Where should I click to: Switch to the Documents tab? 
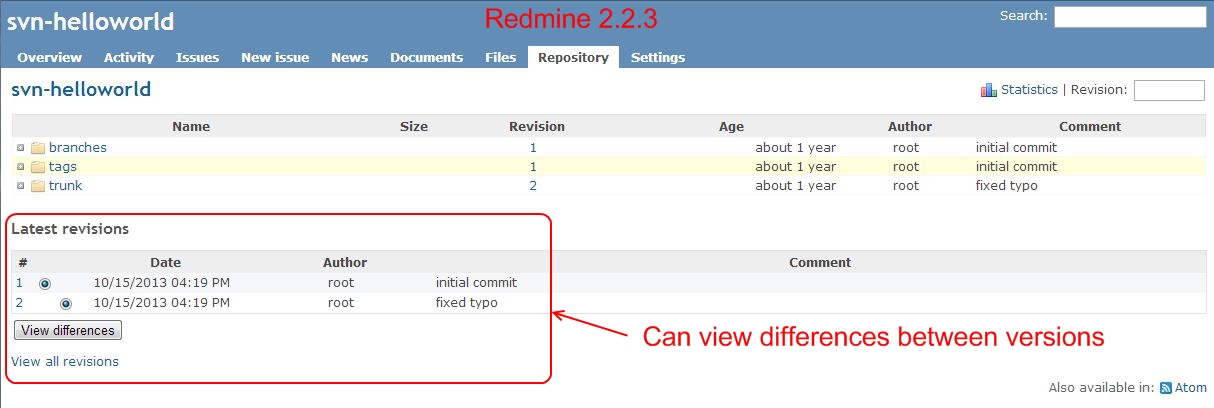tap(427, 57)
